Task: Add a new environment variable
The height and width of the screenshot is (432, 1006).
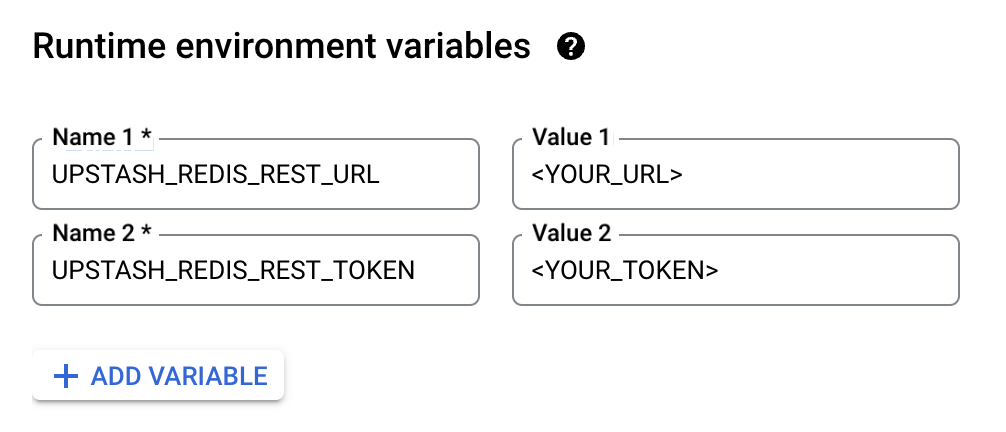Action: 158,376
